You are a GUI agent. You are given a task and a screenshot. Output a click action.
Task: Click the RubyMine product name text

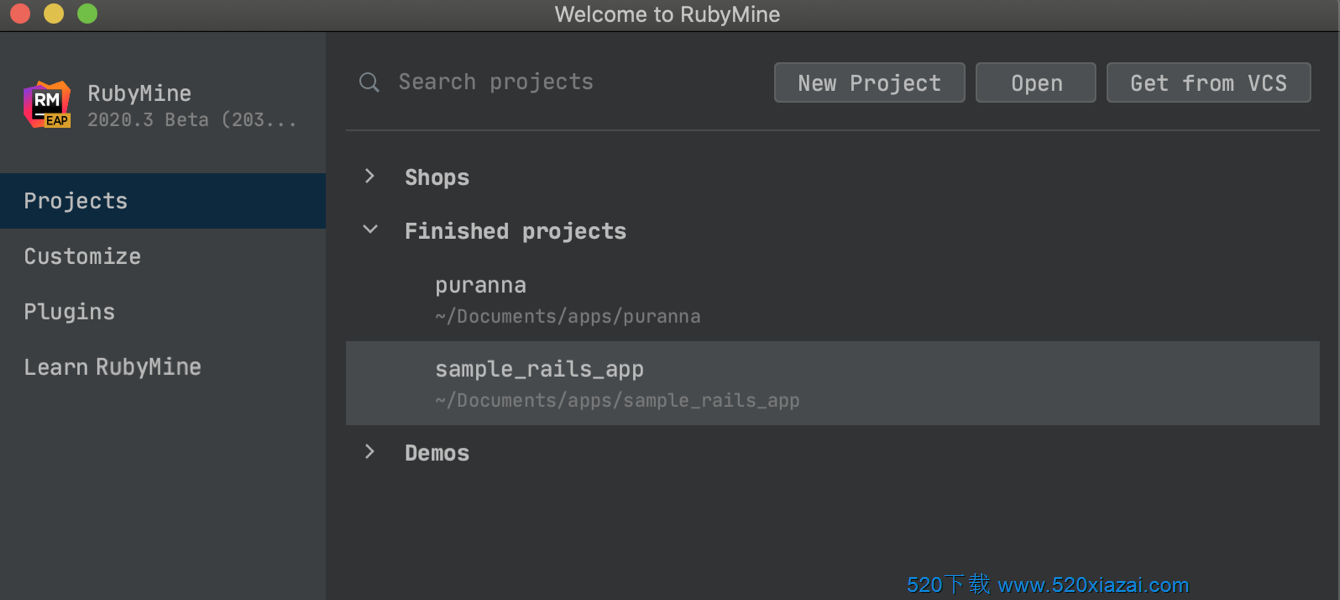click(x=139, y=93)
